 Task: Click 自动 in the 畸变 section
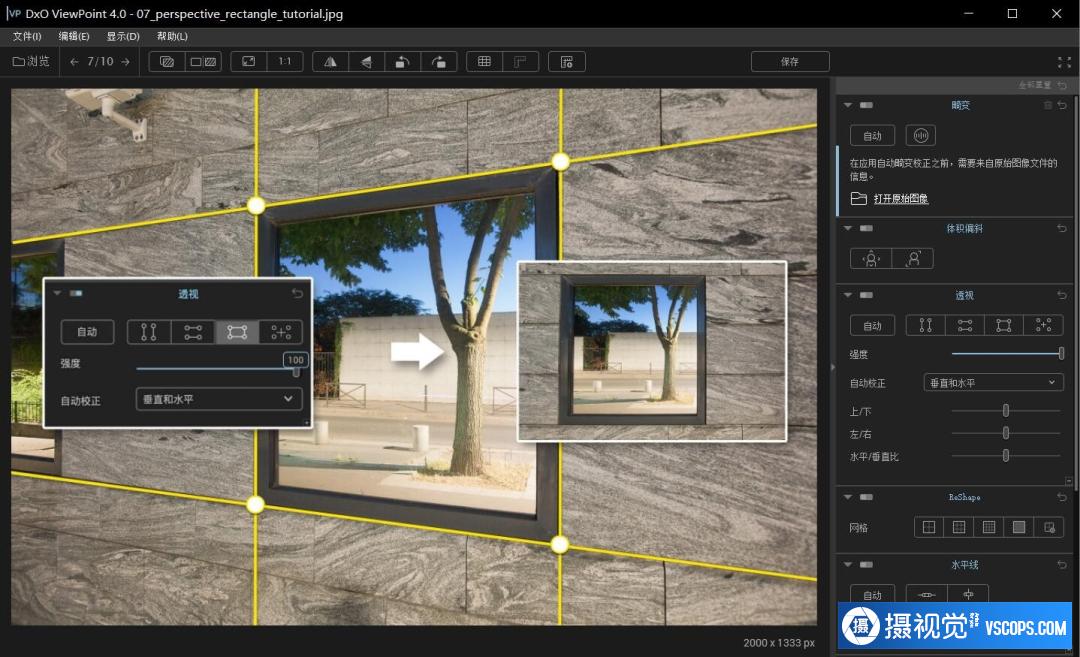(x=873, y=136)
